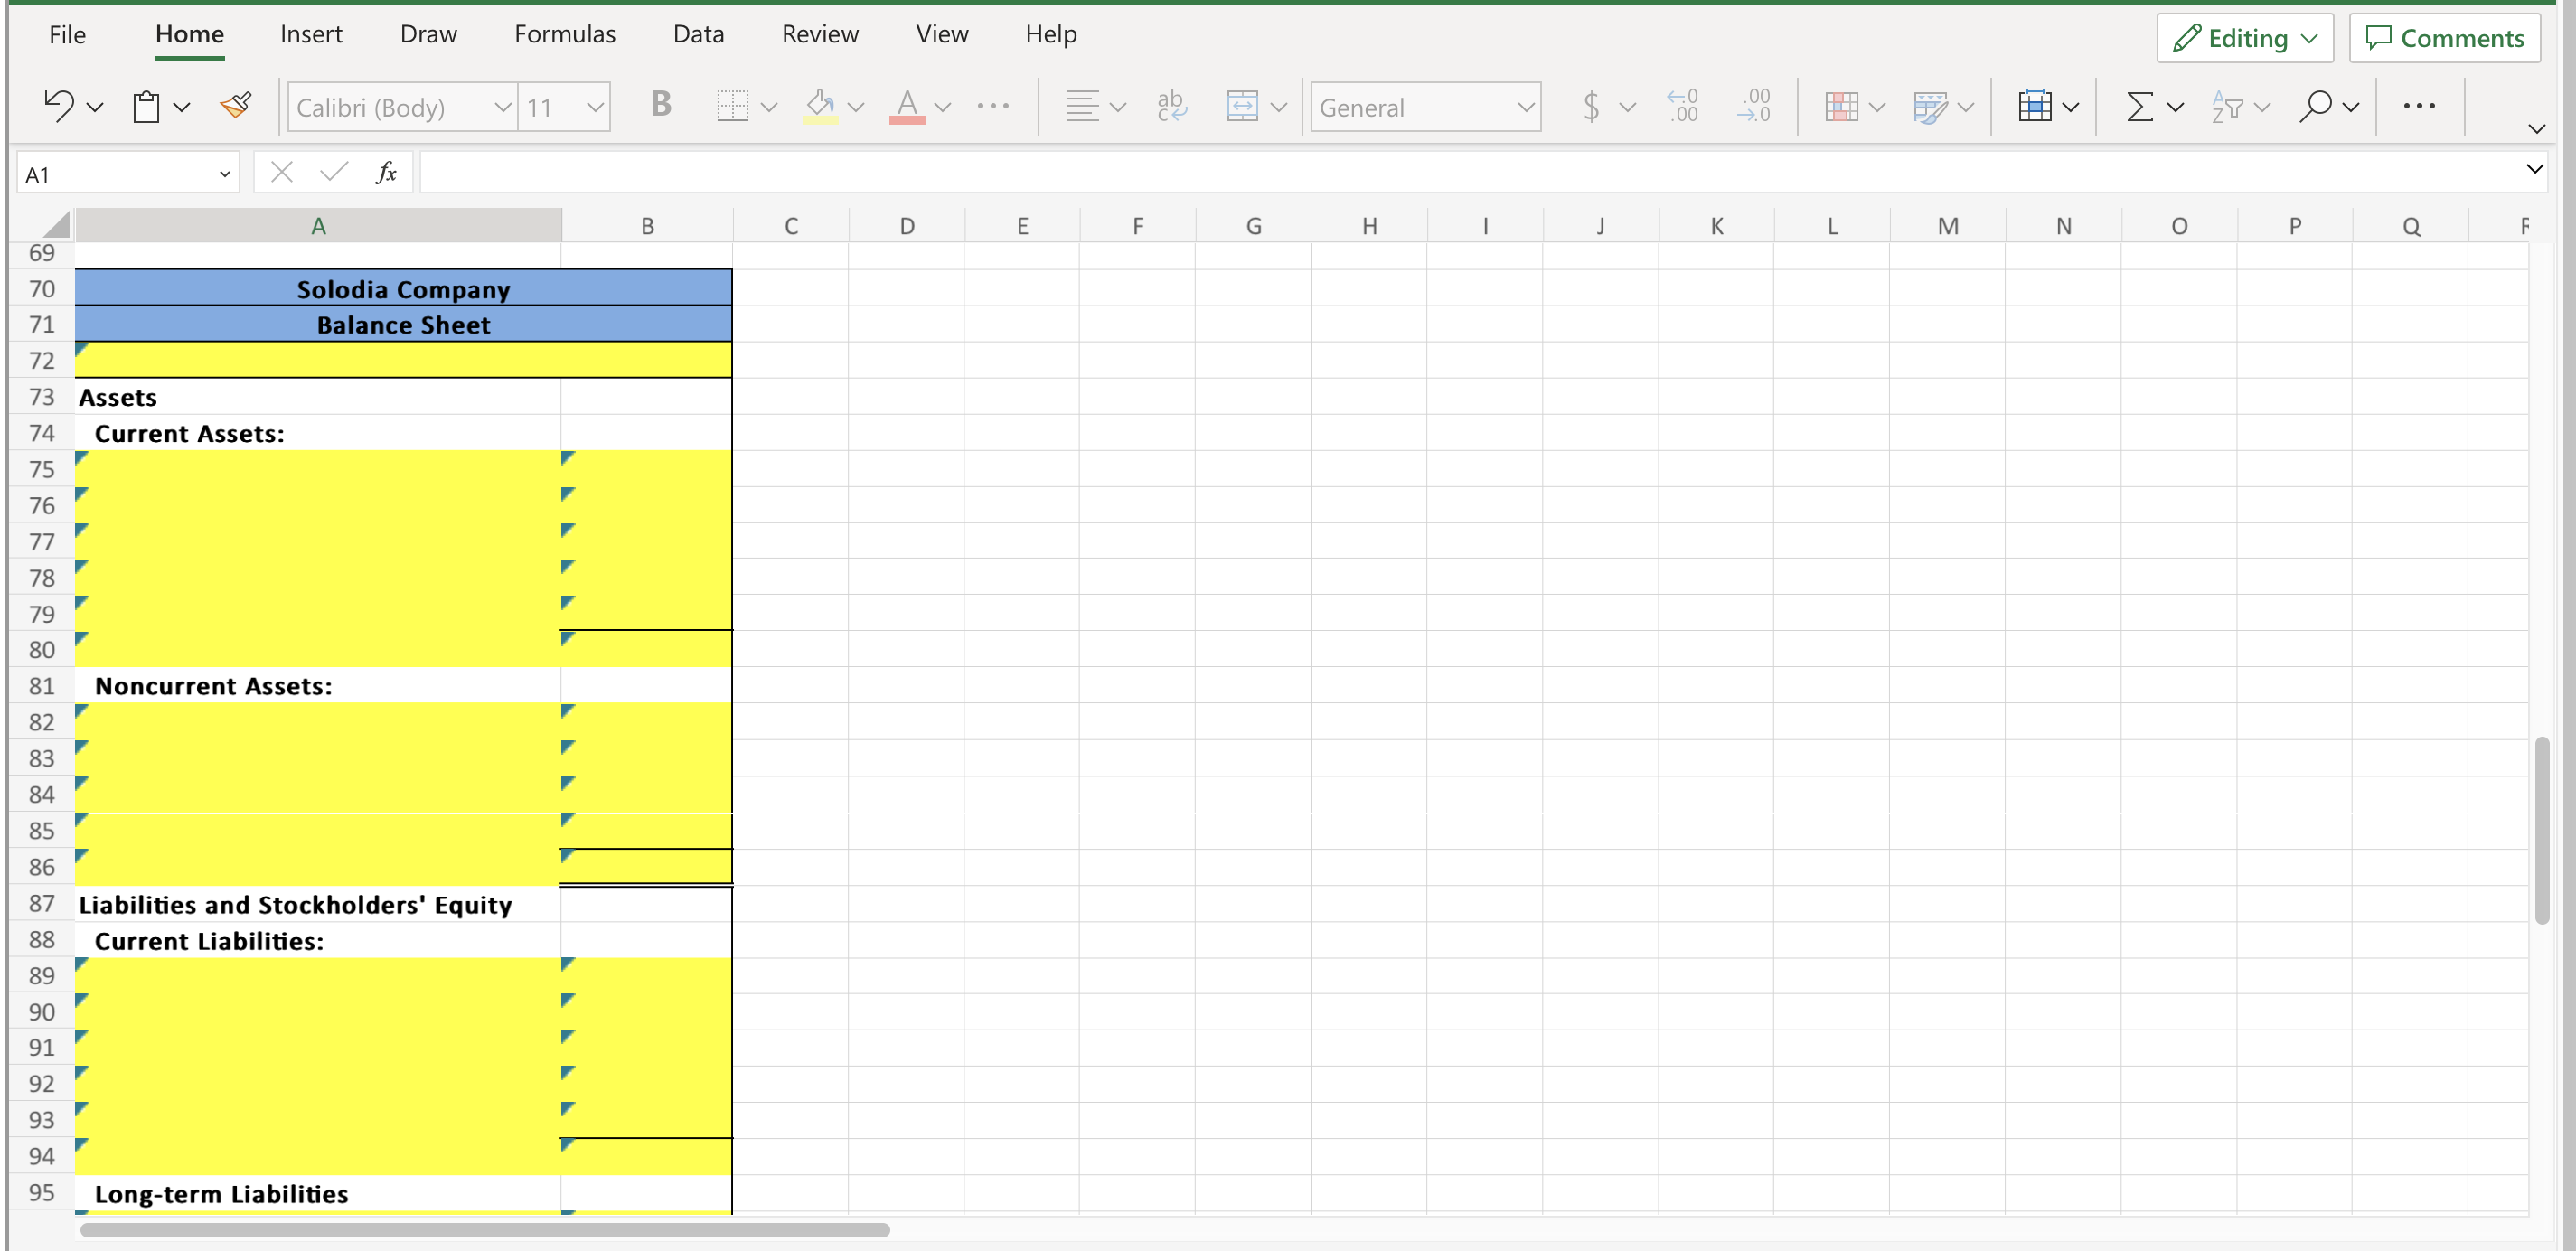This screenshot has height=1251, width=2576.
Task: Open the font size dropdown
Action: pyautogui.click(x=594, y=107)
